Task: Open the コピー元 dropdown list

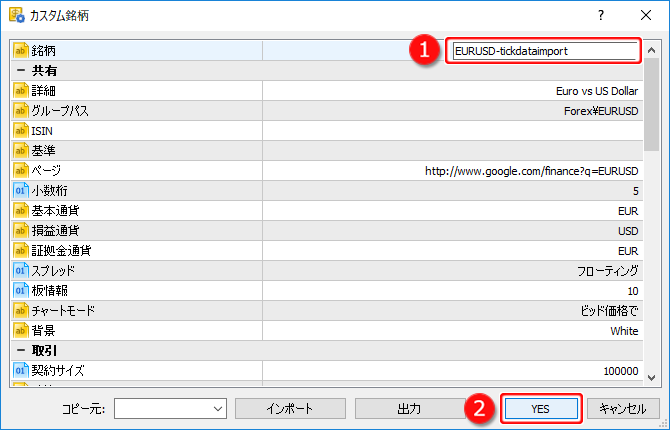Action: (x=218, y=409)
